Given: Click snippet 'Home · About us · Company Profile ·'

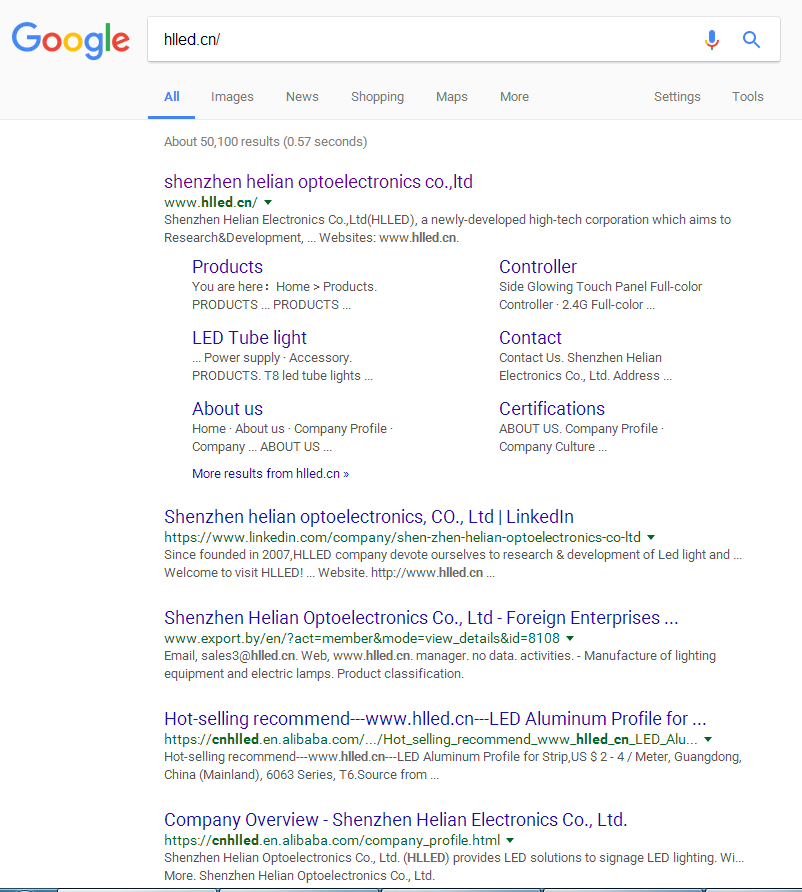Looking at the screenshot, I should click(x=292, y=429).
